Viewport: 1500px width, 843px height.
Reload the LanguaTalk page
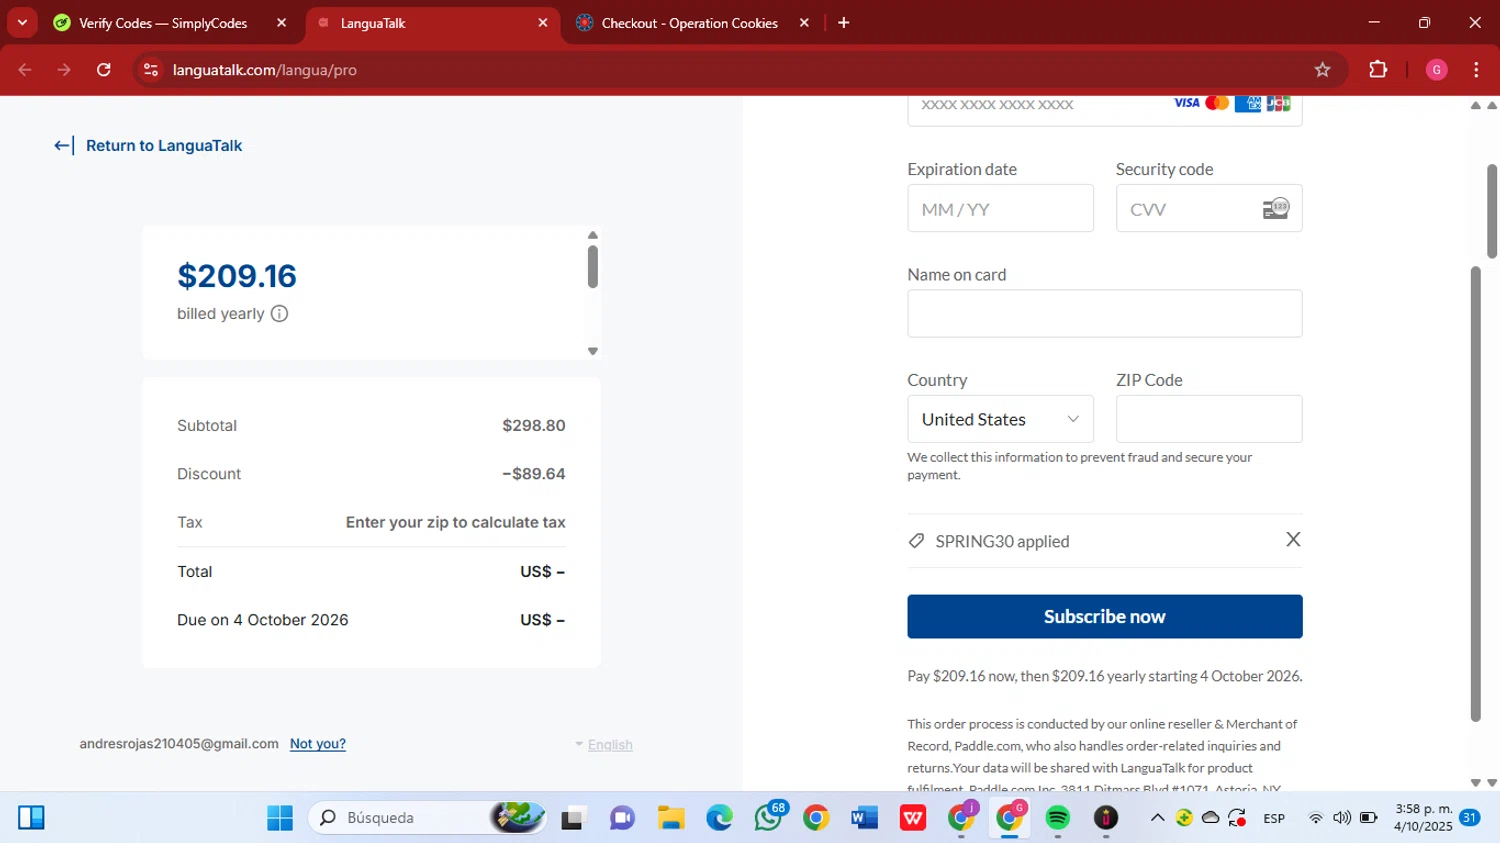(104, 70)
